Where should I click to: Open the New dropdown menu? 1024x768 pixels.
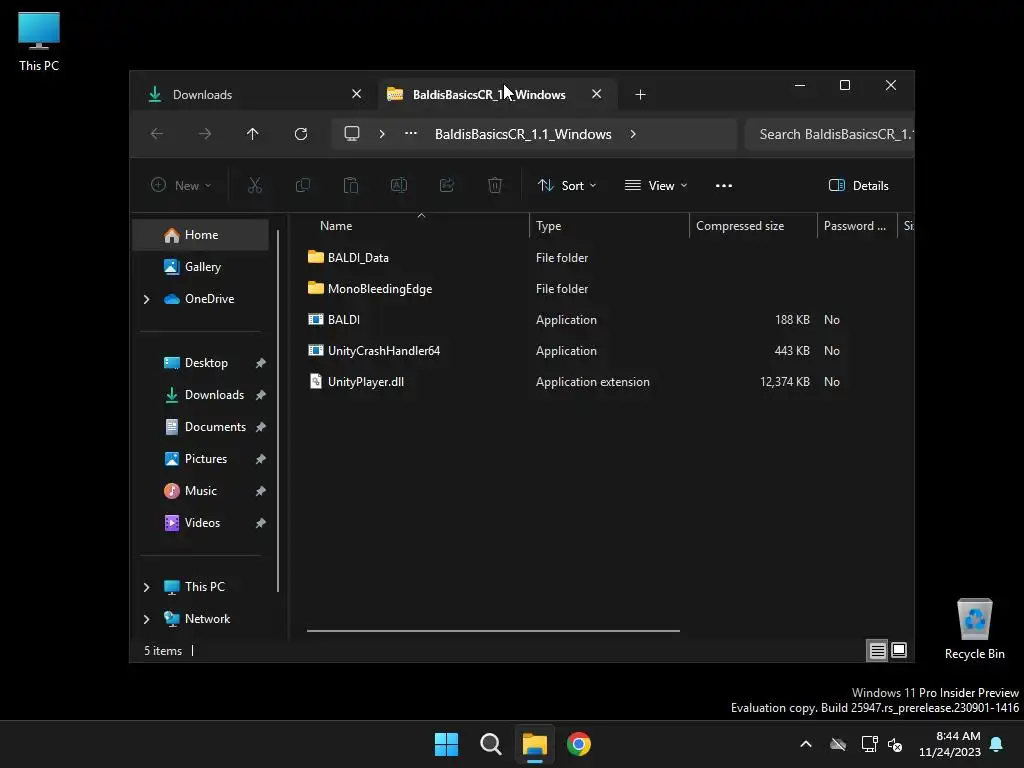[181, 185]
